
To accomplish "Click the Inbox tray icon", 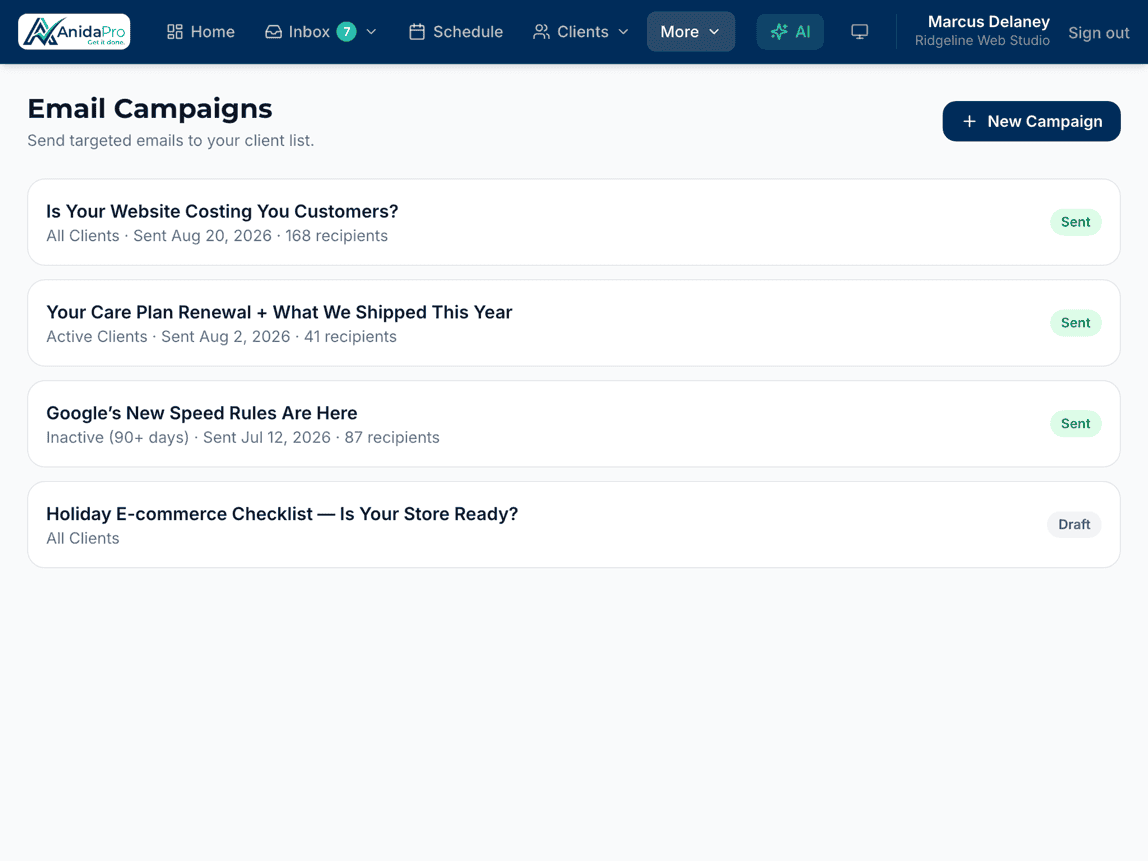I will (273, 31).
